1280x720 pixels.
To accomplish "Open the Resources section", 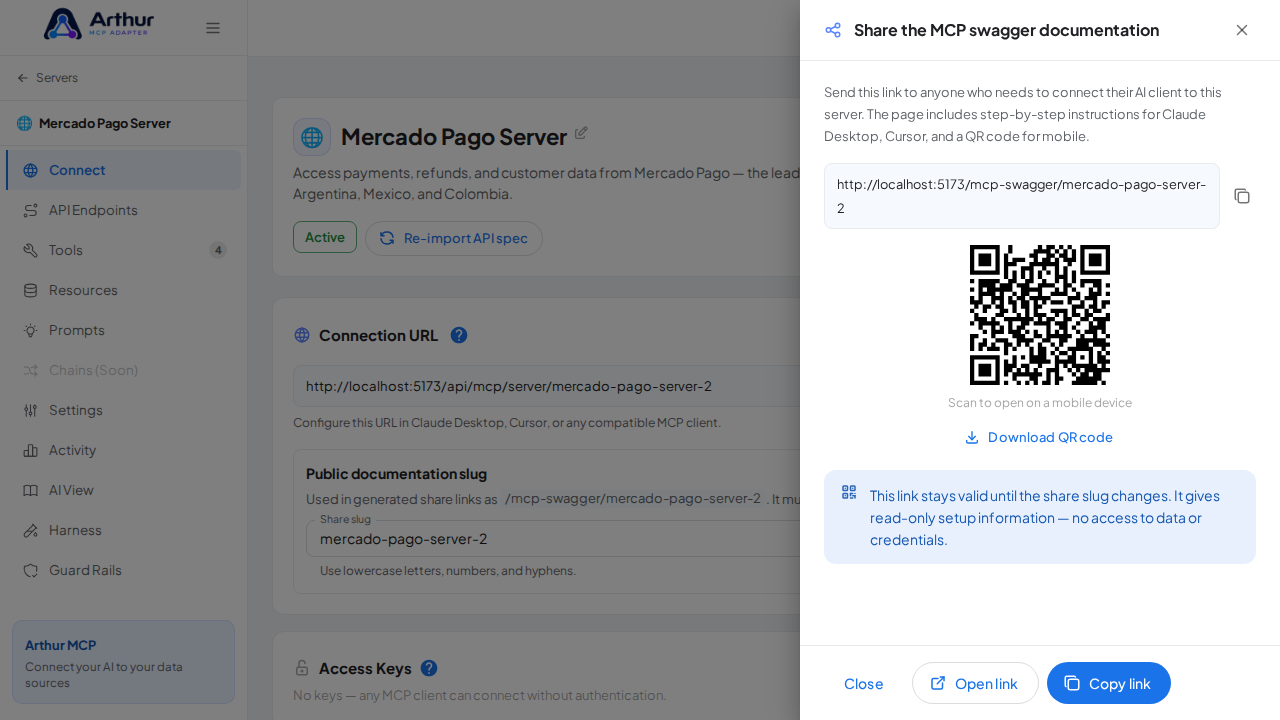I will click(x=124, y=290).
